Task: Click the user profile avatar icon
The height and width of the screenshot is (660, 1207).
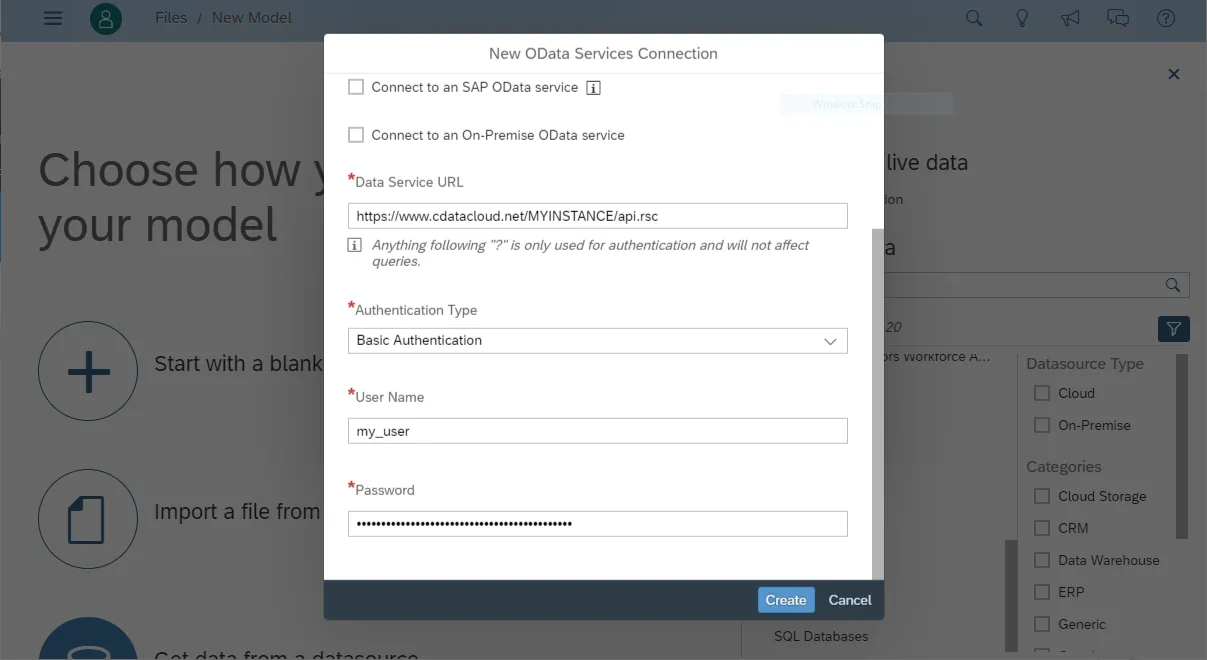Action: (105, 18)
